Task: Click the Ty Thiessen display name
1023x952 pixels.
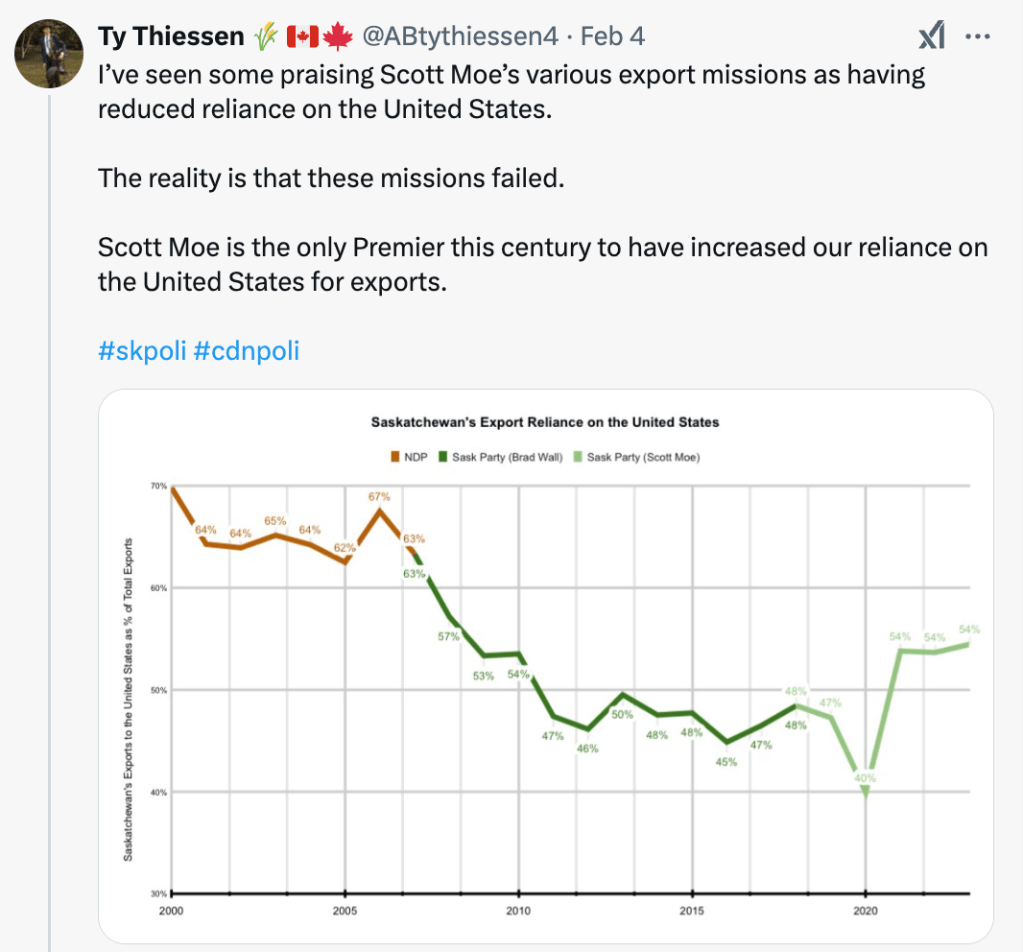Action: (171, 37)
